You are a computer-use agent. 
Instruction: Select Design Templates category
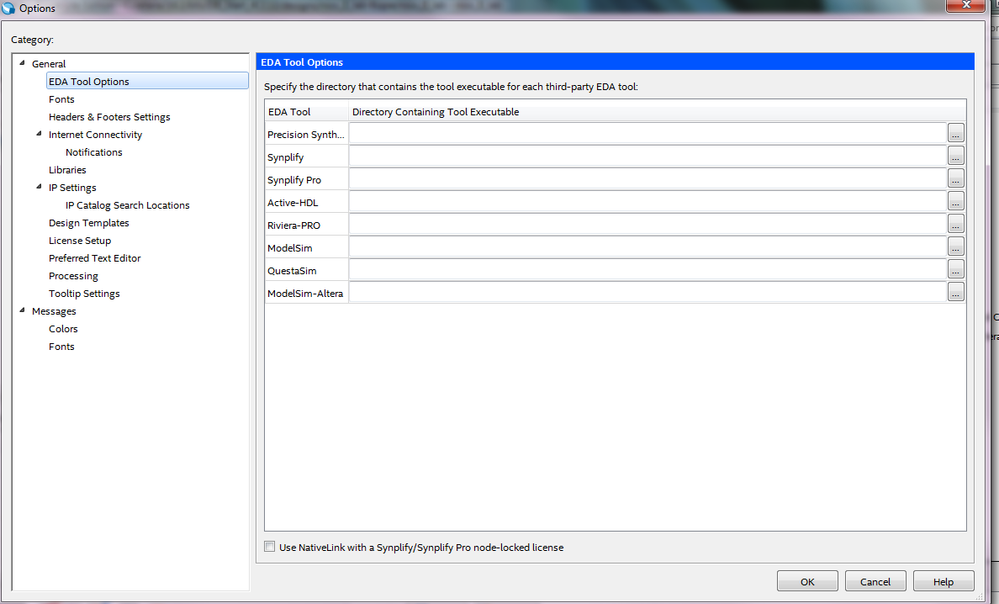[x=89, y=223]
